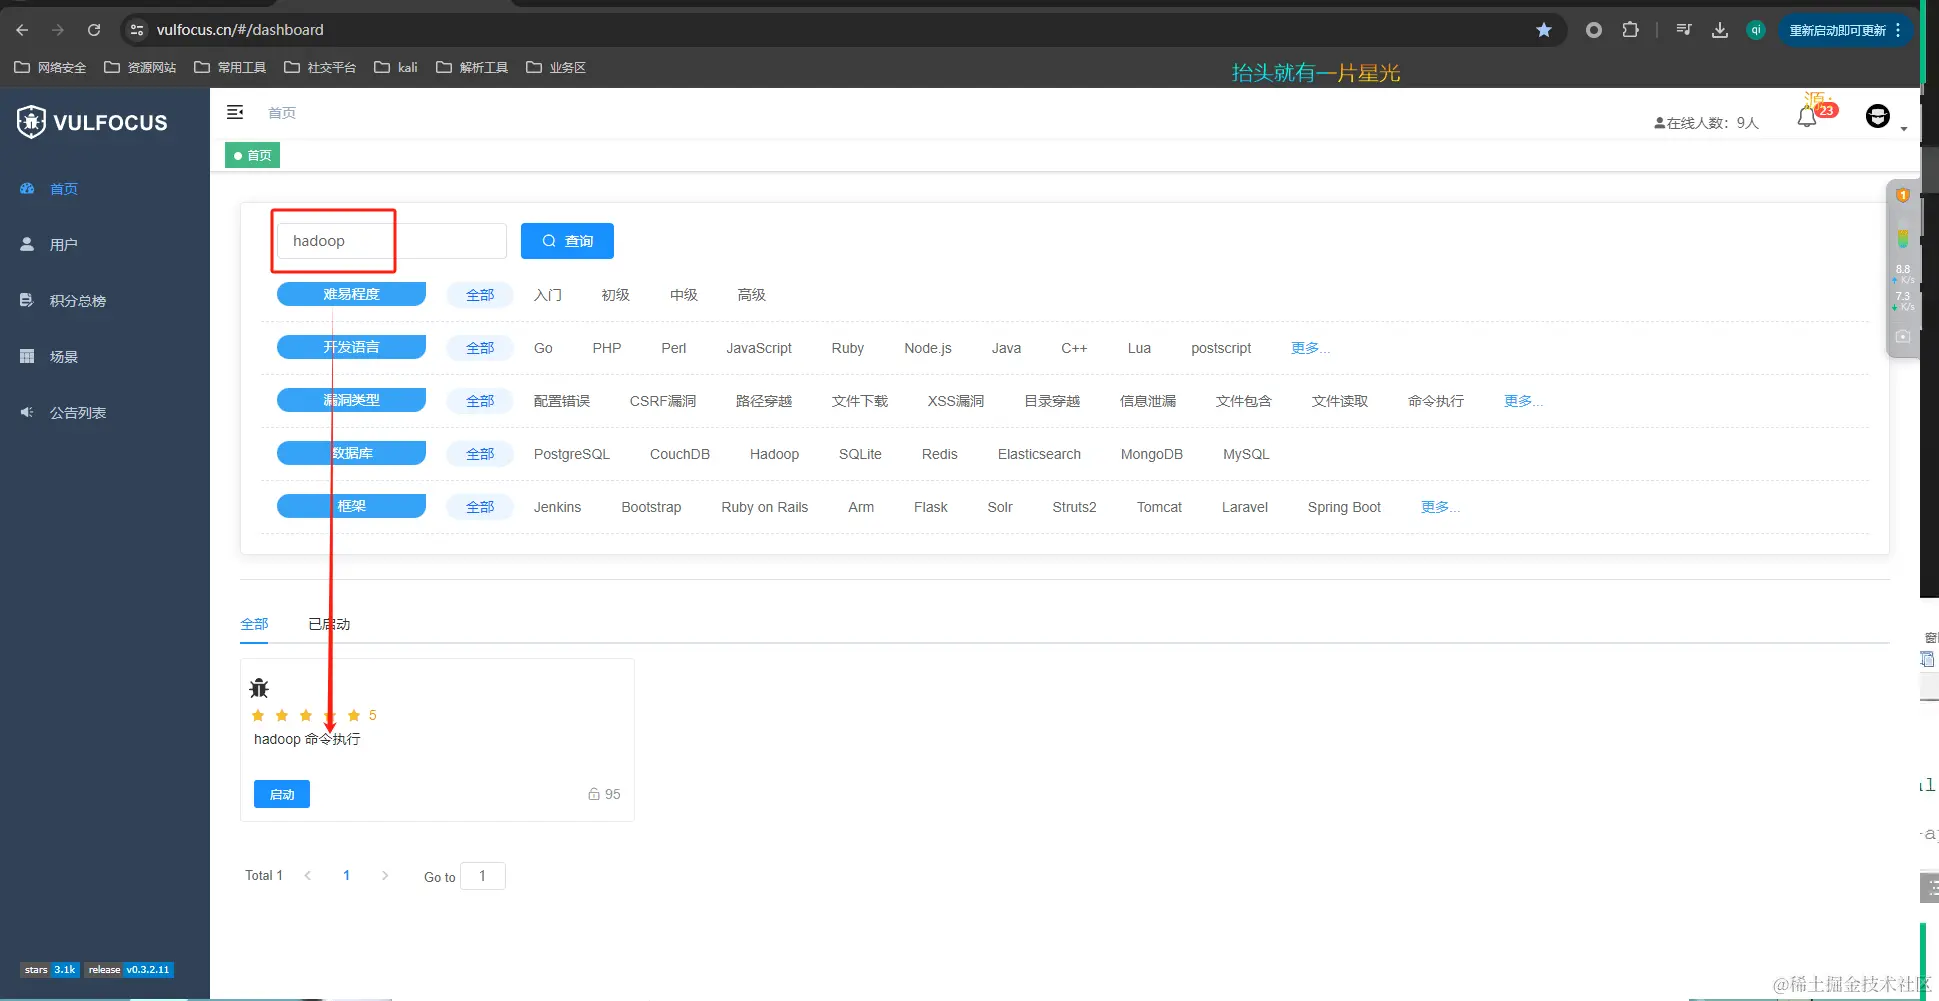The width and height of the screenshot is (1939, 1001).
Task: Expand 更多 in the 漏洞类型 row
Action: click(1523, 401)
